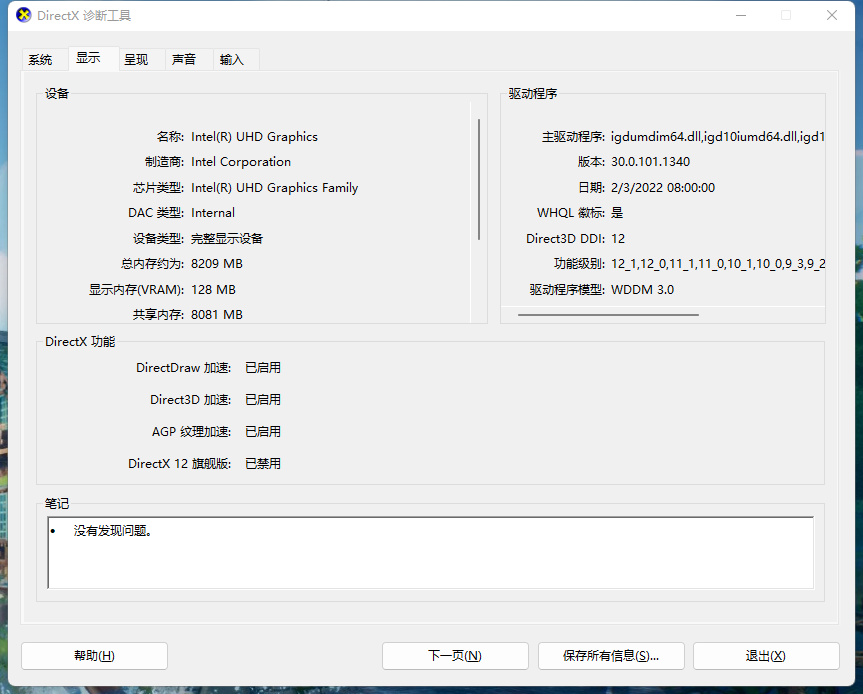Click the DirectX 12 旗舰版 已禁用 status
863x694 pixels.
point(263,464)
